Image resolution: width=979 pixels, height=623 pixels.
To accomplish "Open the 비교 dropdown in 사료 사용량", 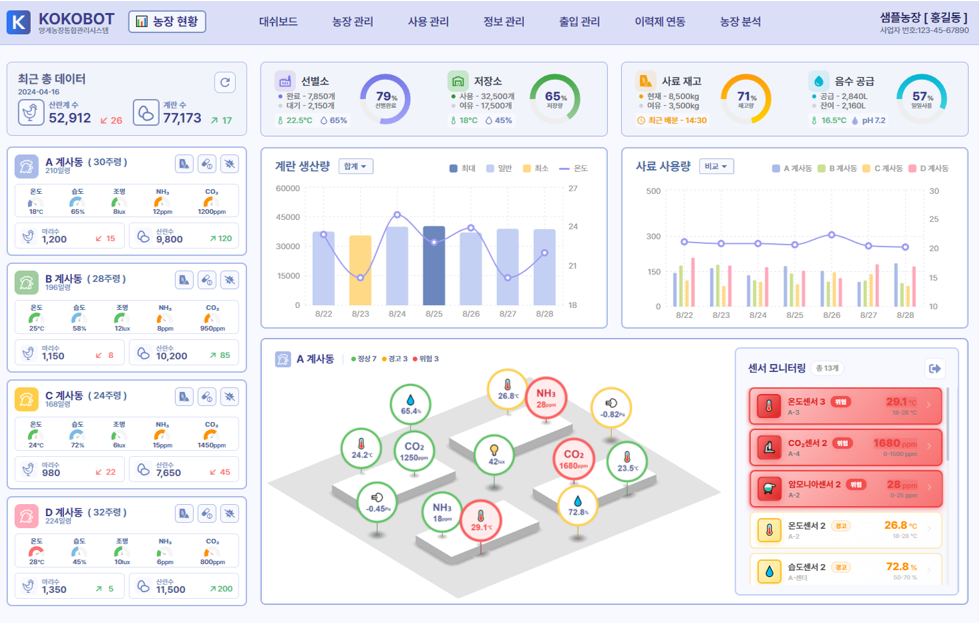I will point(716,167).
